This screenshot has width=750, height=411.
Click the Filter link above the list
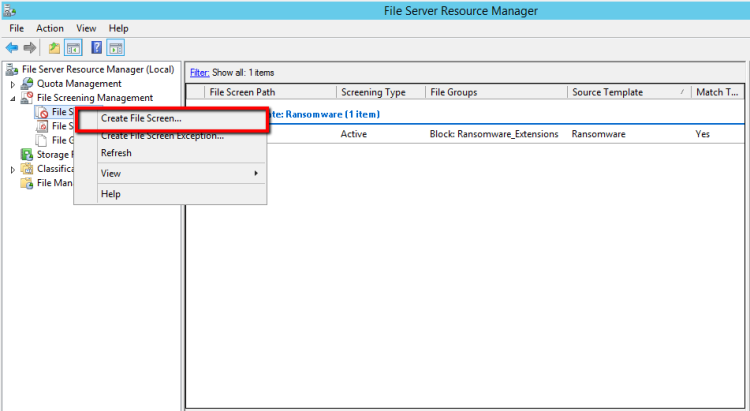point(199,73)
